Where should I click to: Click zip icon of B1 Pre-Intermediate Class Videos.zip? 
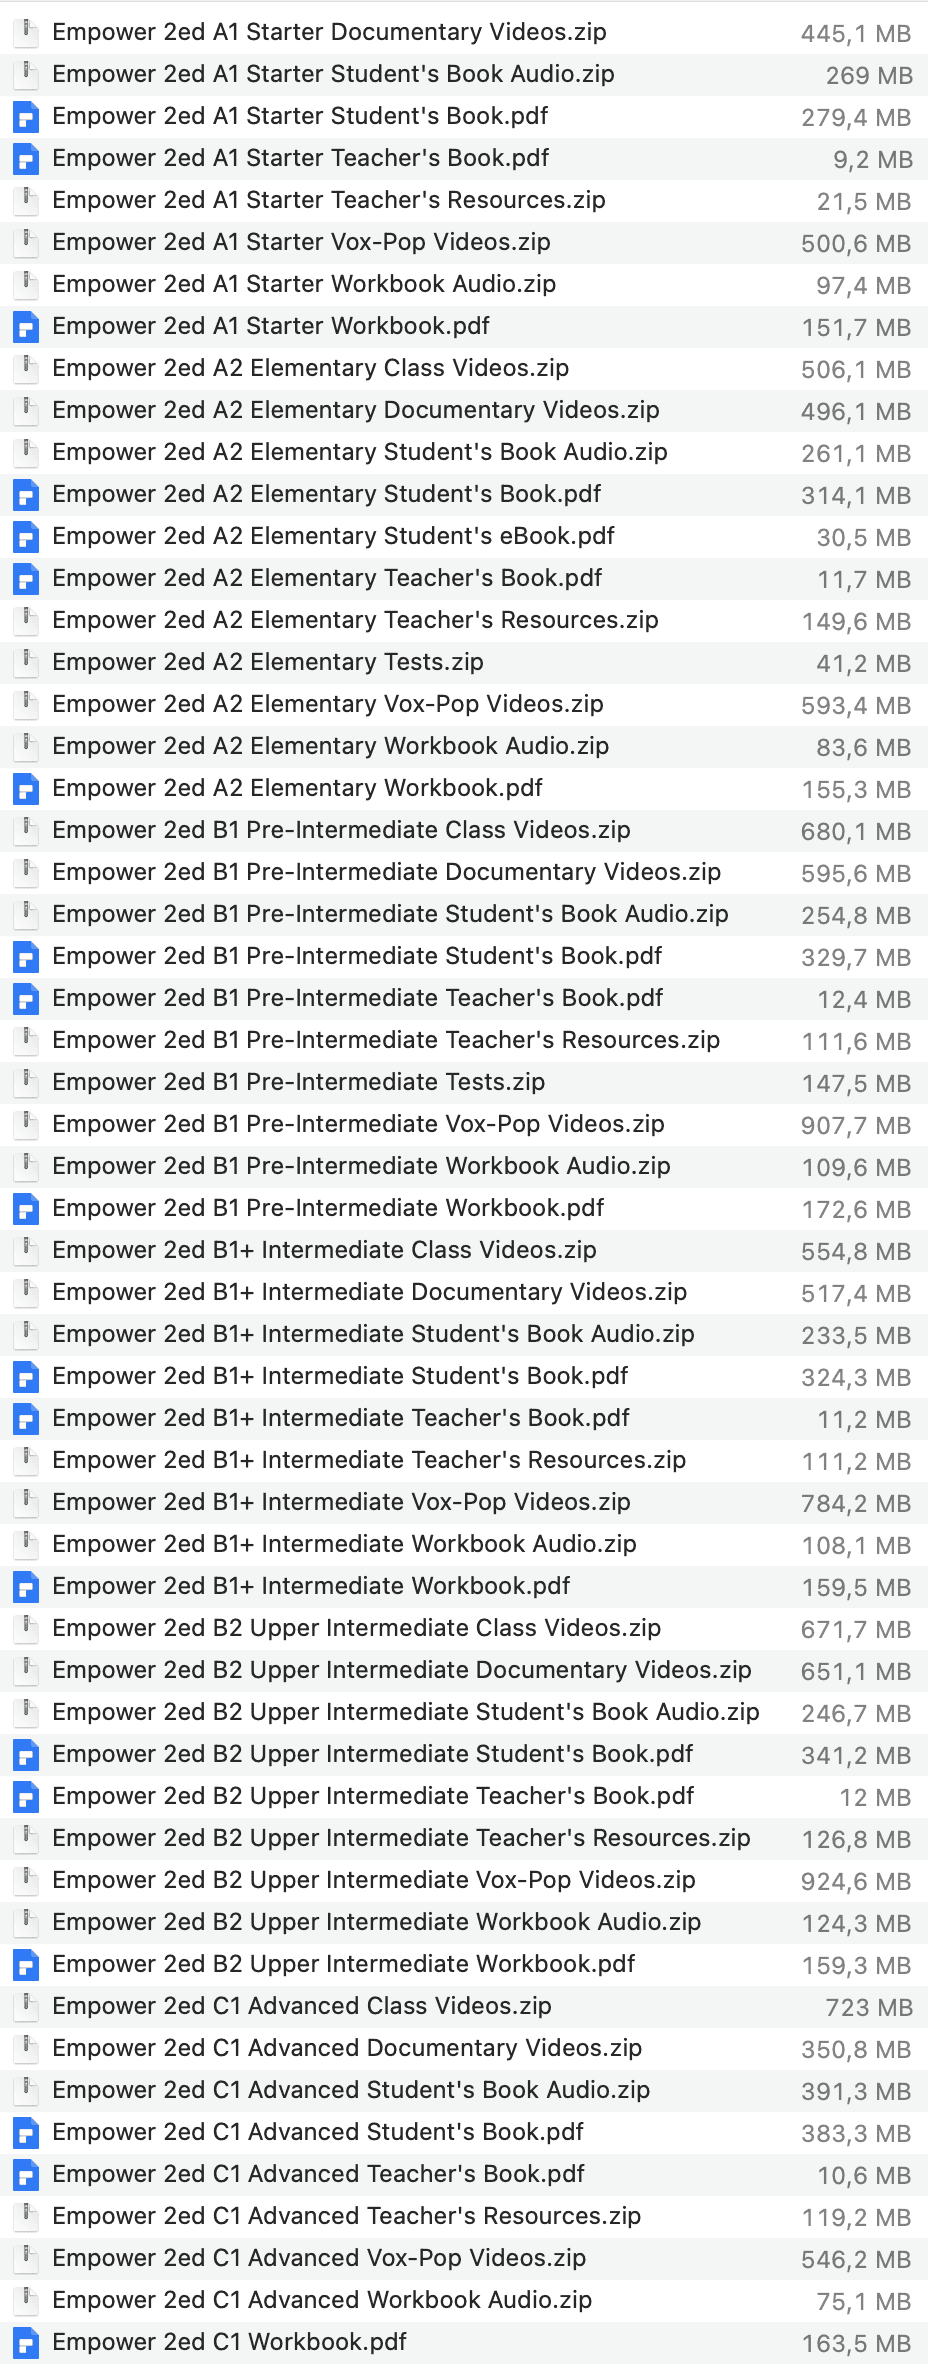coord(26,831)
